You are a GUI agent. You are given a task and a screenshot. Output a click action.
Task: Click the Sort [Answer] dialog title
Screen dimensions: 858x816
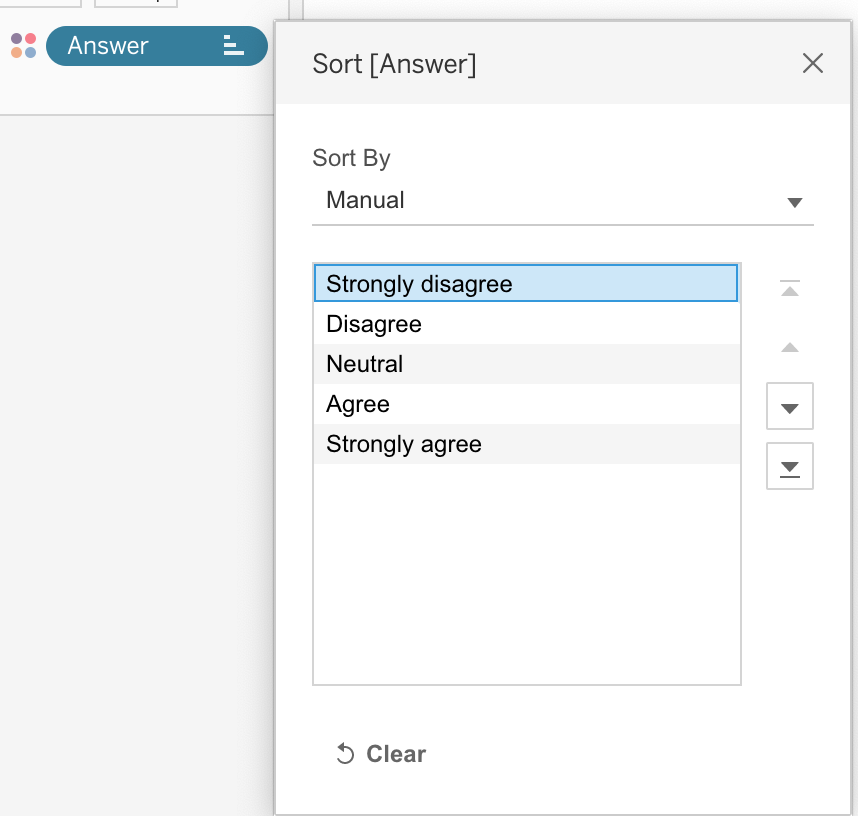click(x=394, y=64)
